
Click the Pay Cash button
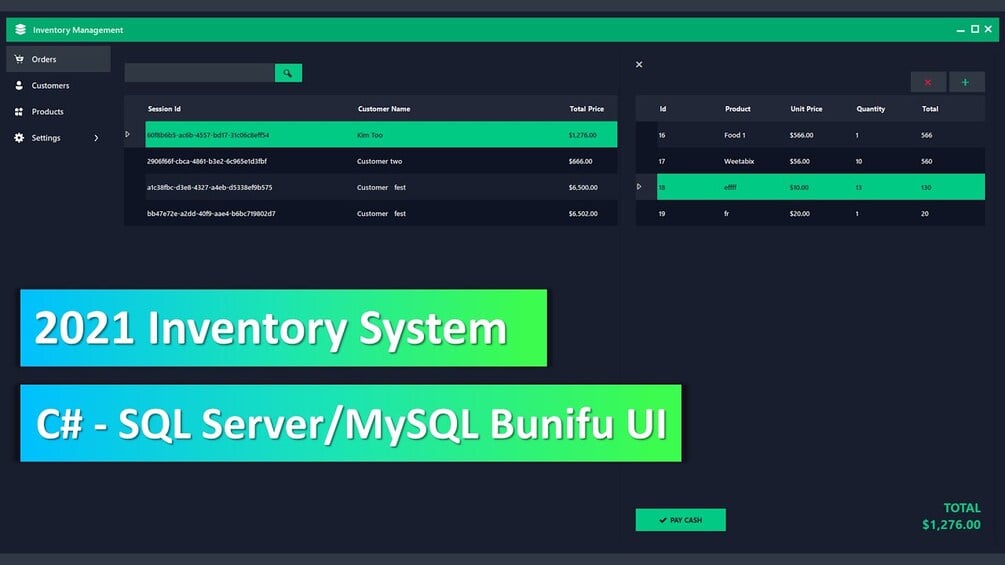click(x=681, y=520)
